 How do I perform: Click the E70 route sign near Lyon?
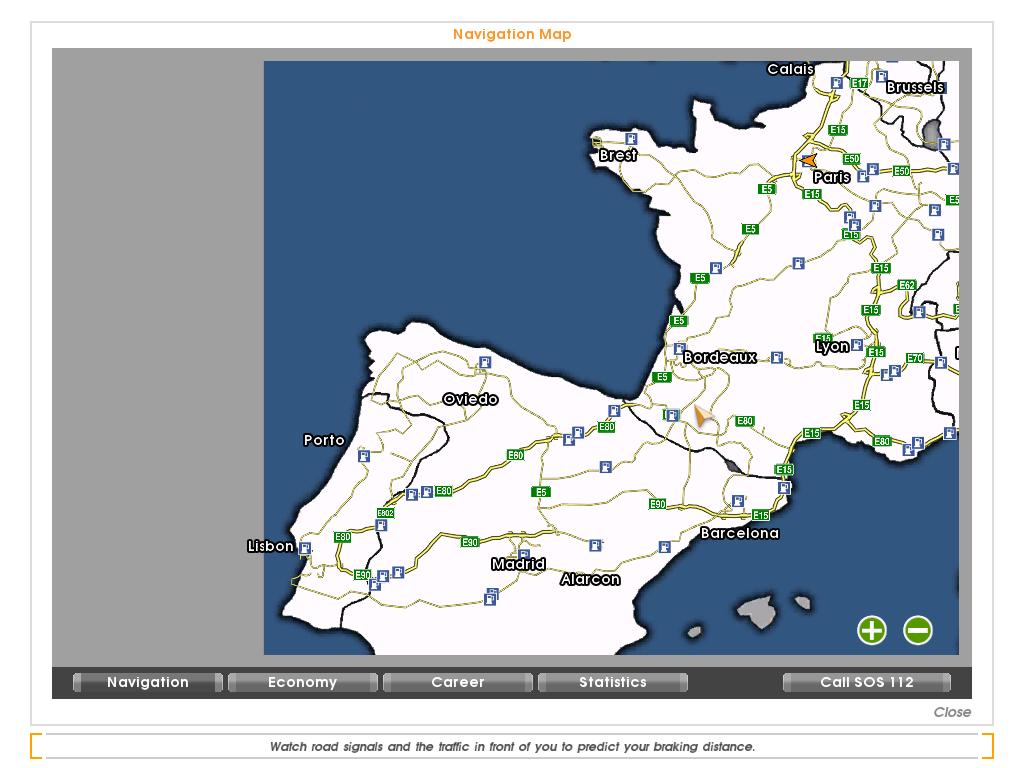[x=915, y=358]
